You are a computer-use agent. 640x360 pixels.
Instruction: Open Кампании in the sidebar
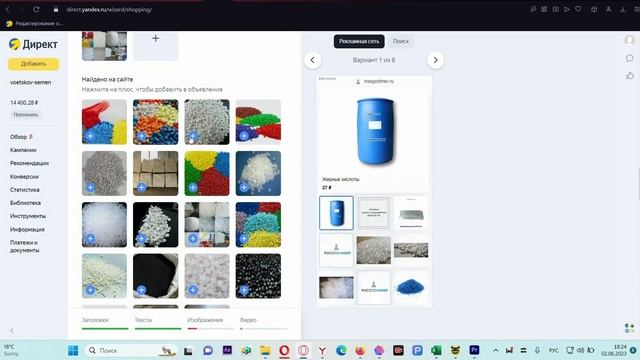coord(23,150)
